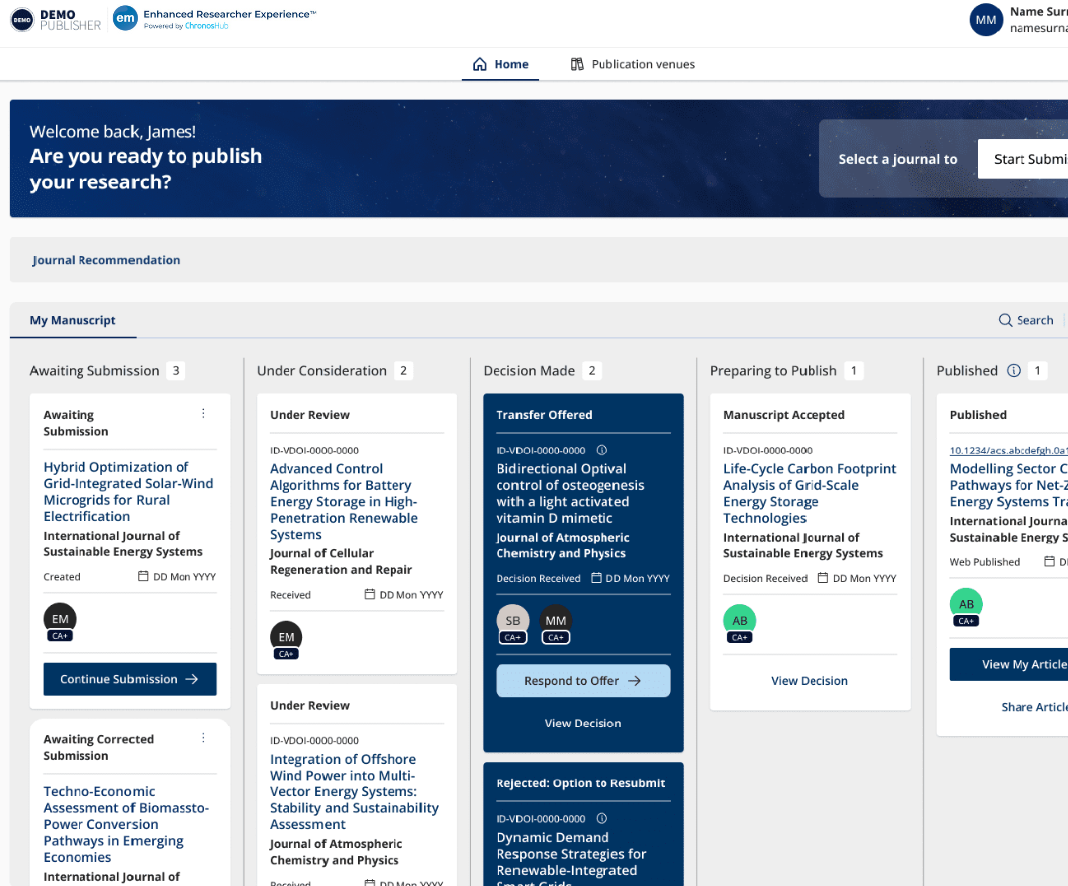Click the Start Submission button in banner
This screenshot has width=1068, height=886.
1022,159
